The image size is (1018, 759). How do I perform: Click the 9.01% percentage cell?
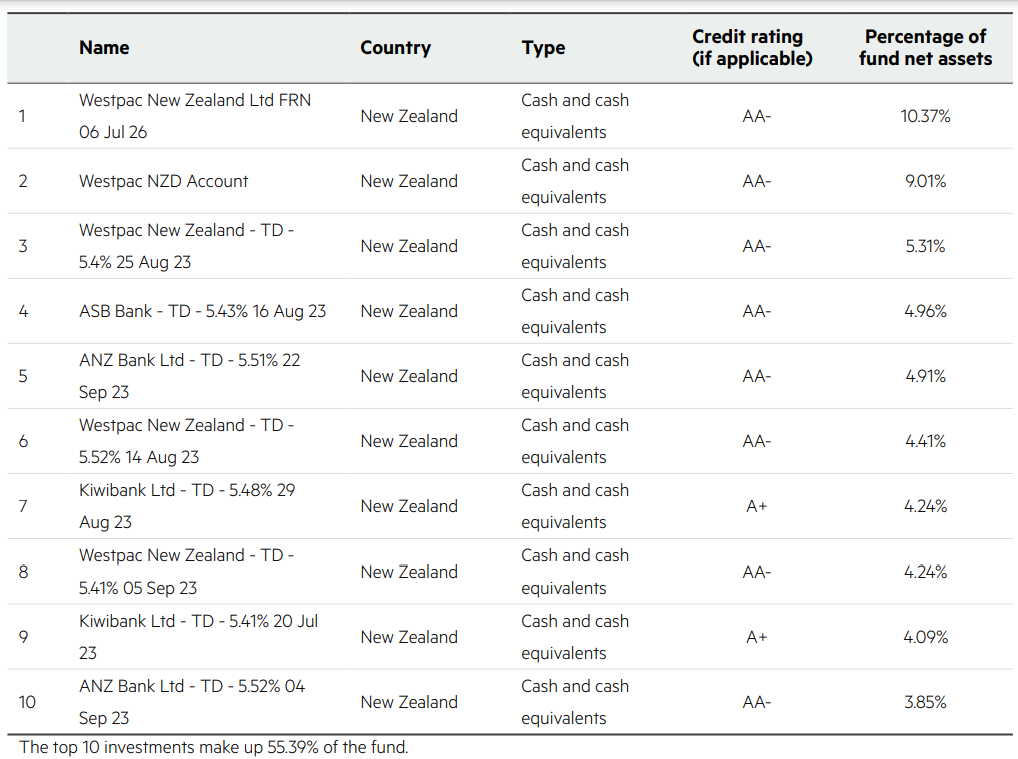[x=925, y=181]
